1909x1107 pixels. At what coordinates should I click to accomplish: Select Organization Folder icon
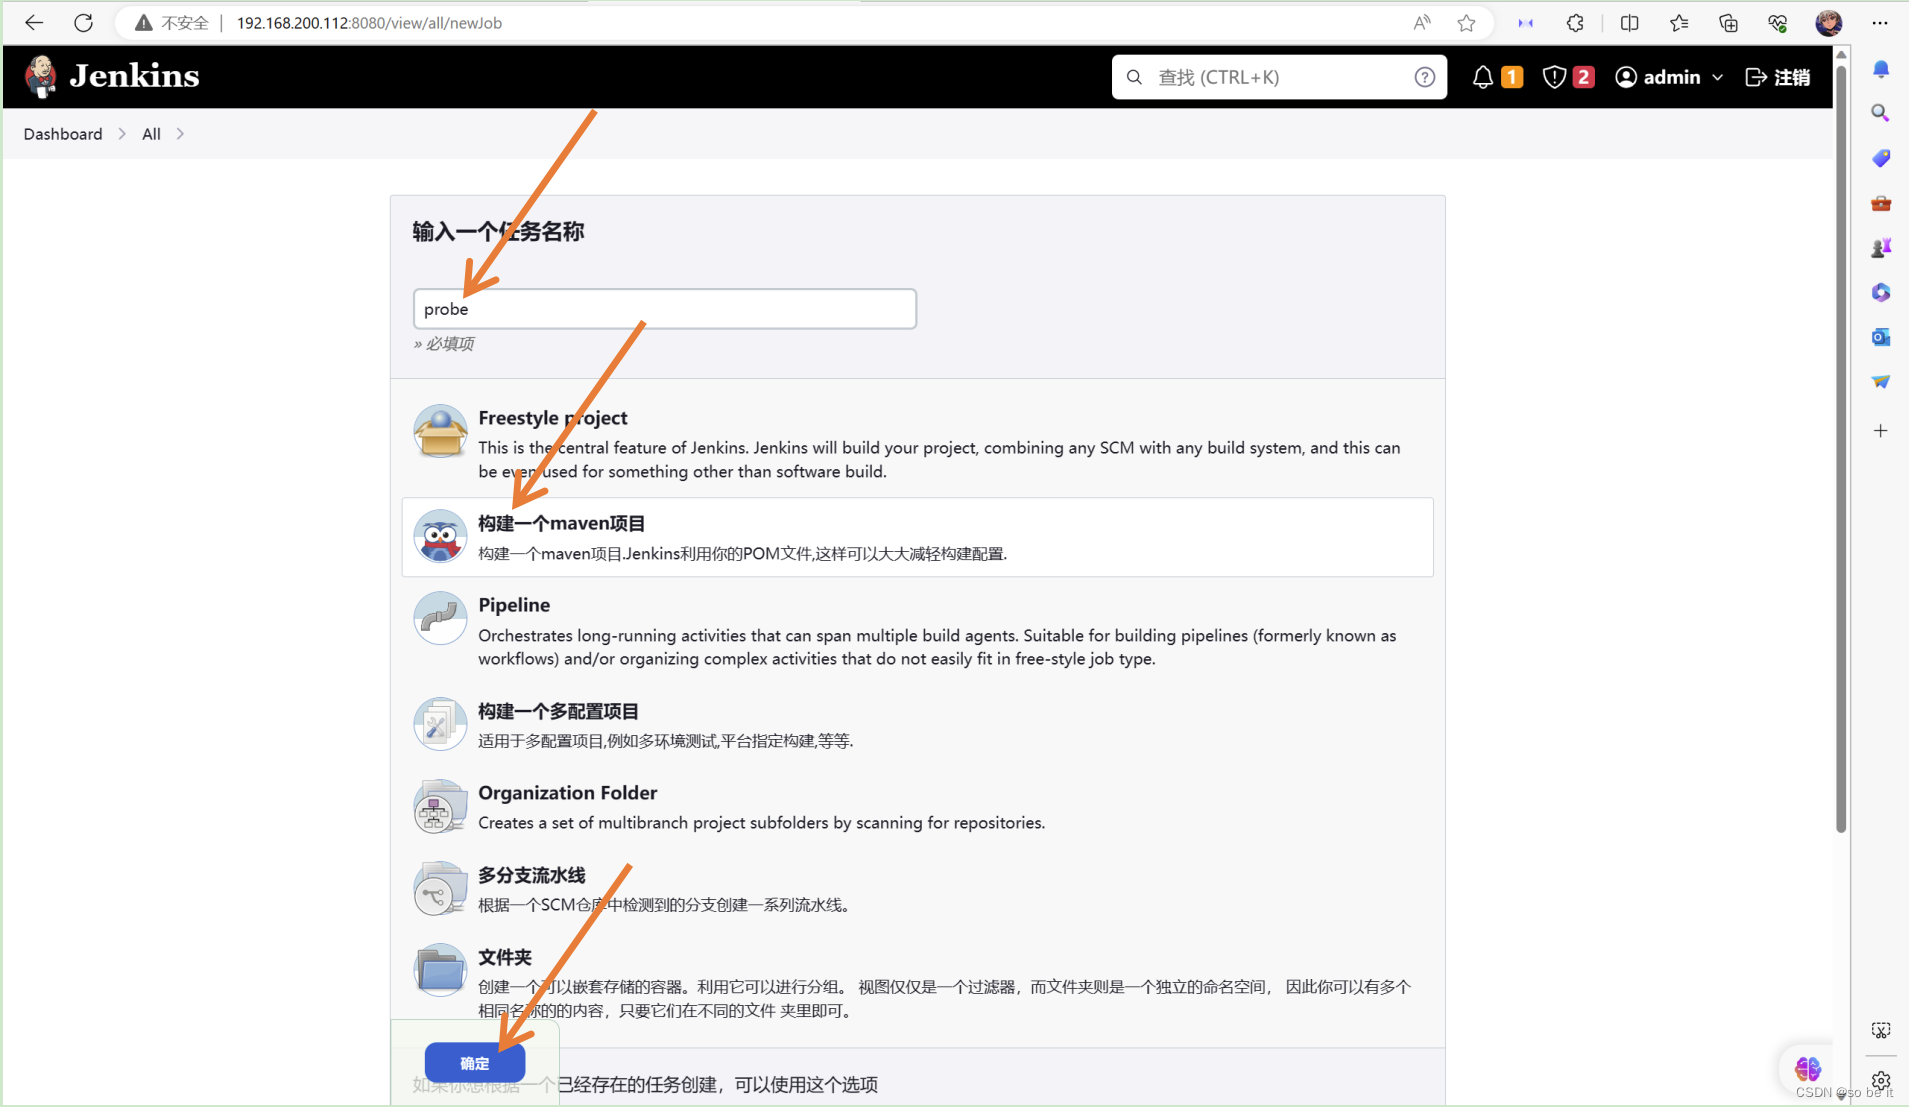440,806
